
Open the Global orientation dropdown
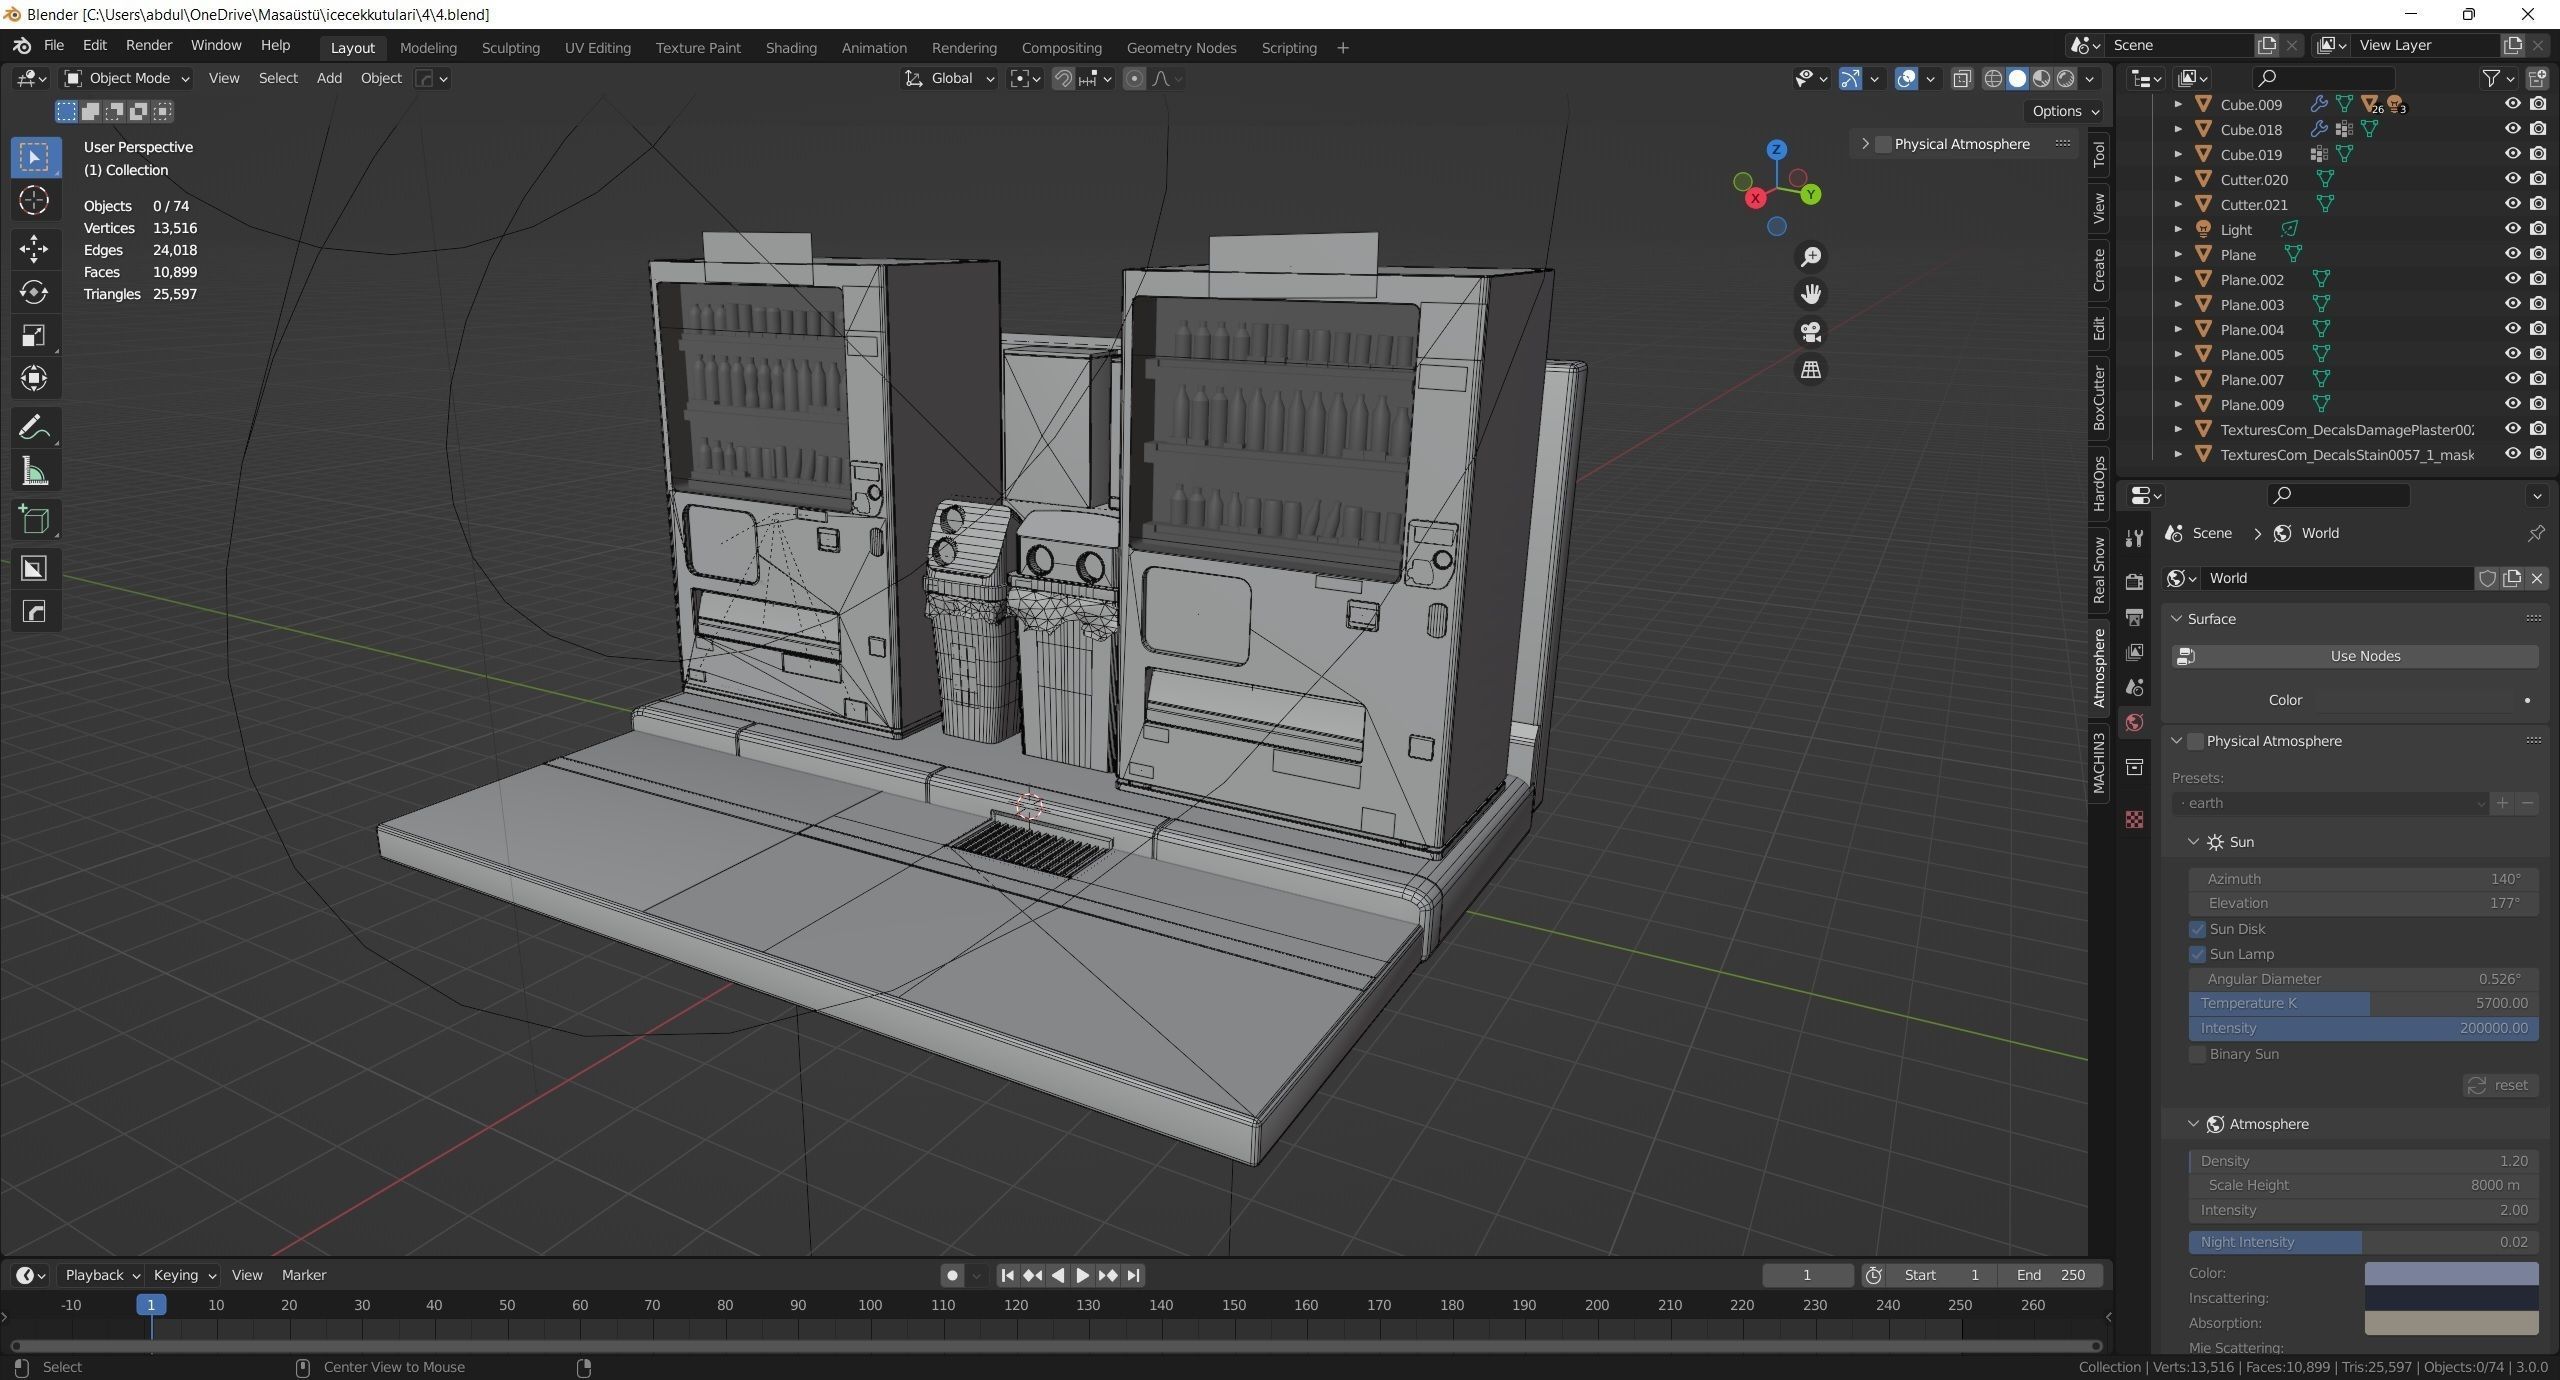[x=949, y=78]
